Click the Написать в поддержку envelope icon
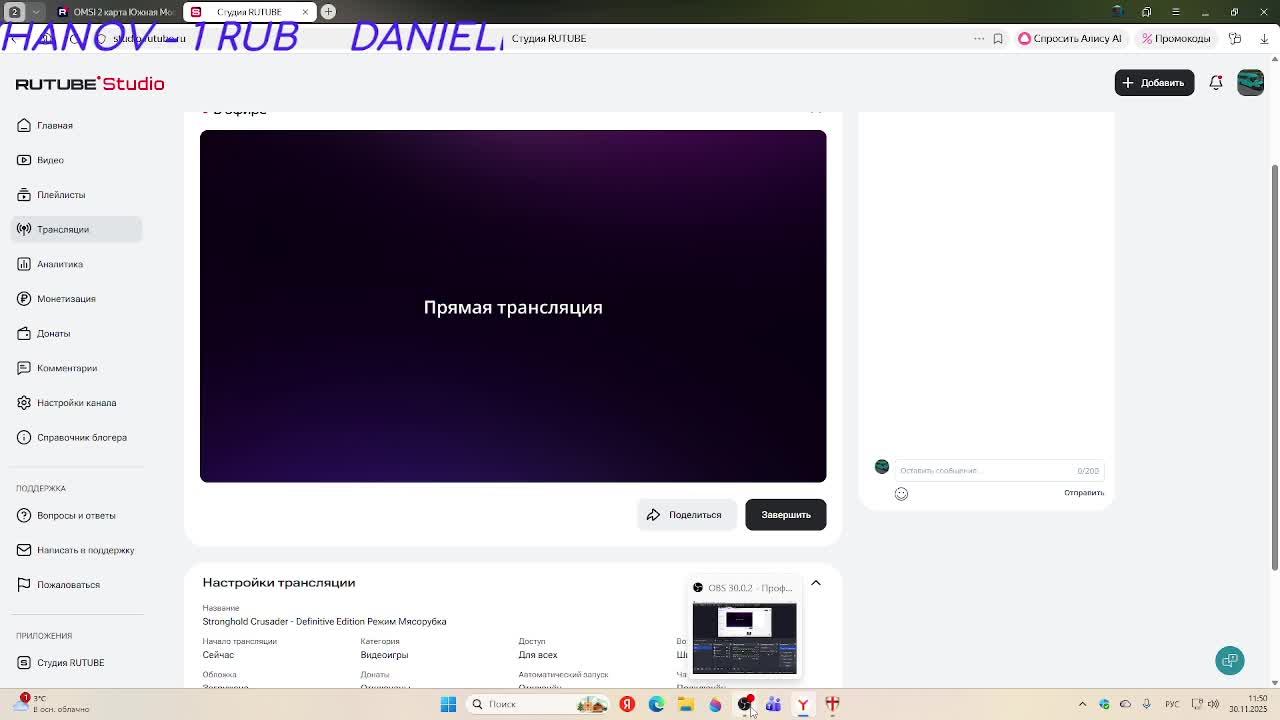 coord(23,550)
